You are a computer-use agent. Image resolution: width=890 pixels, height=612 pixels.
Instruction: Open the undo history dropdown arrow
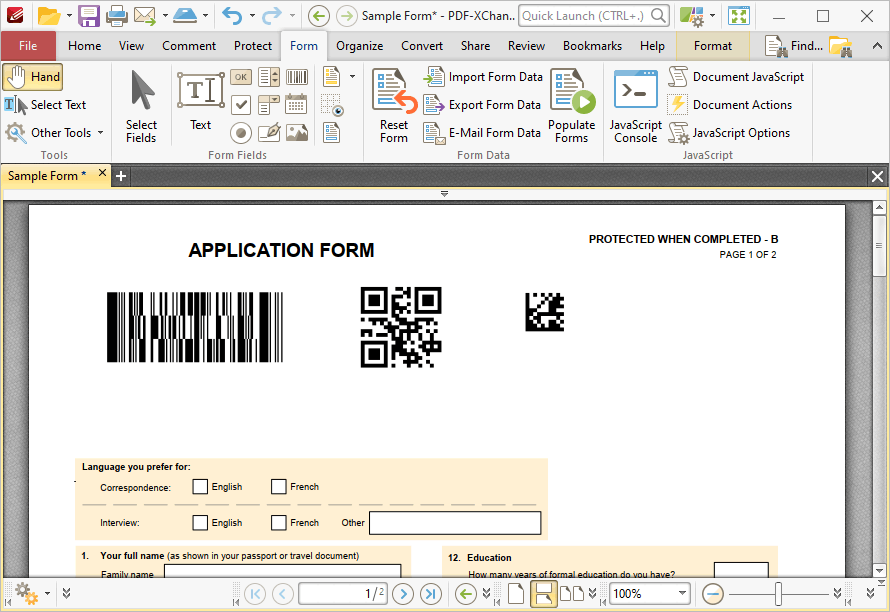coord(252,16)
